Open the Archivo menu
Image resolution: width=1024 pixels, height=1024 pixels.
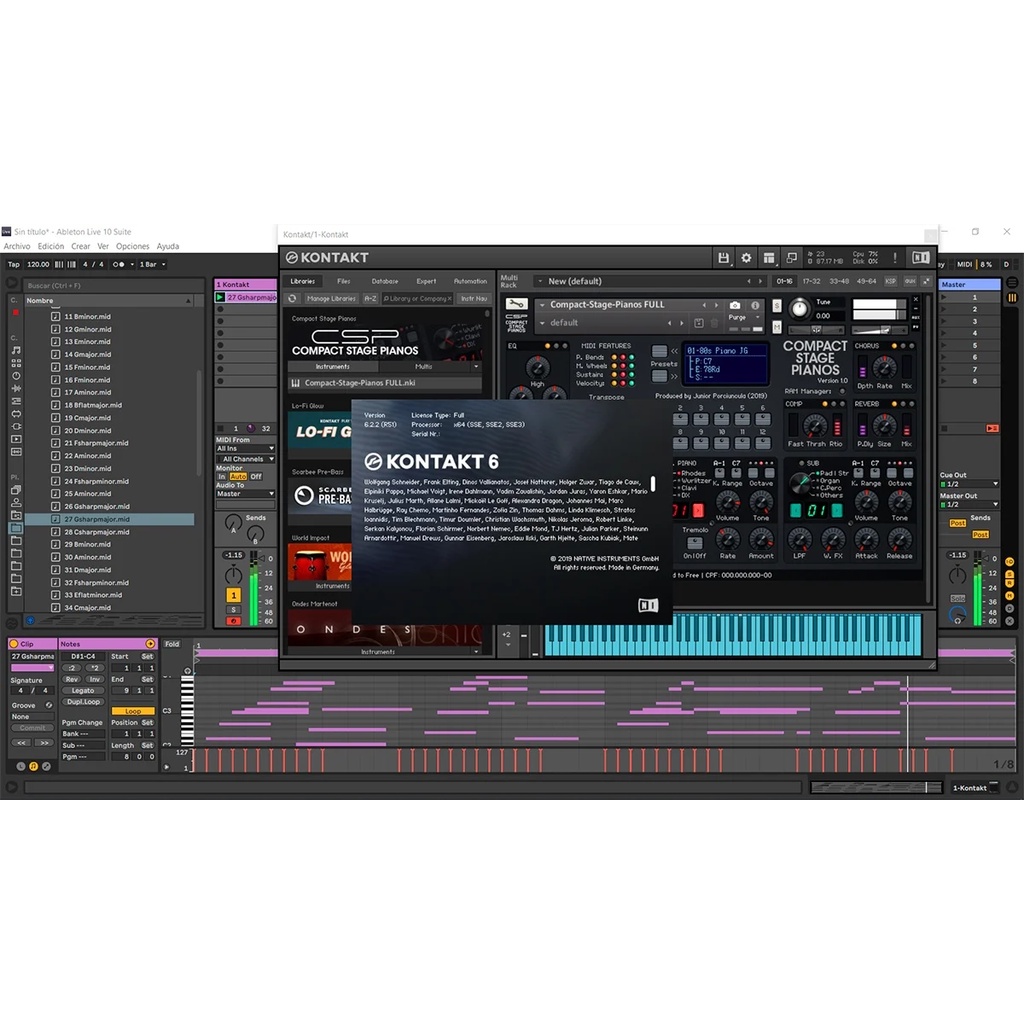point(17,246)
